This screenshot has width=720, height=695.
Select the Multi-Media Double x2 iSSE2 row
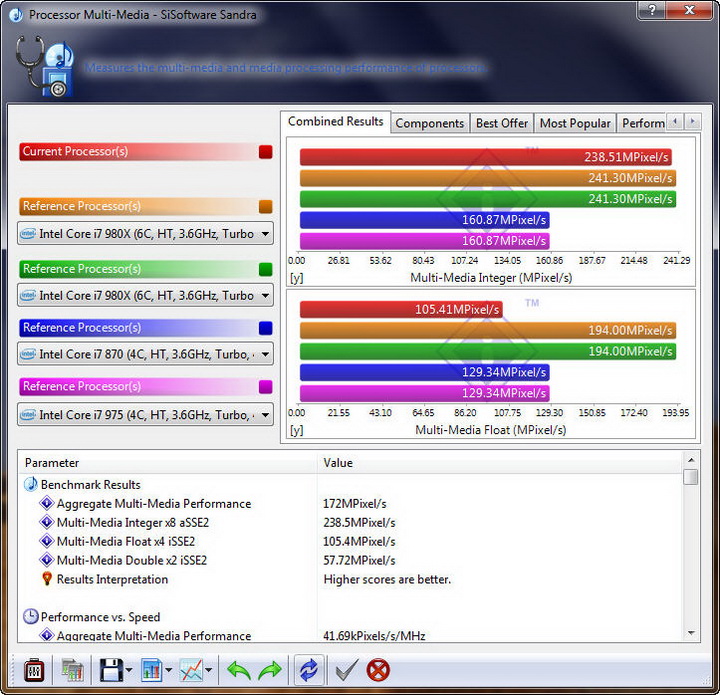351,560
